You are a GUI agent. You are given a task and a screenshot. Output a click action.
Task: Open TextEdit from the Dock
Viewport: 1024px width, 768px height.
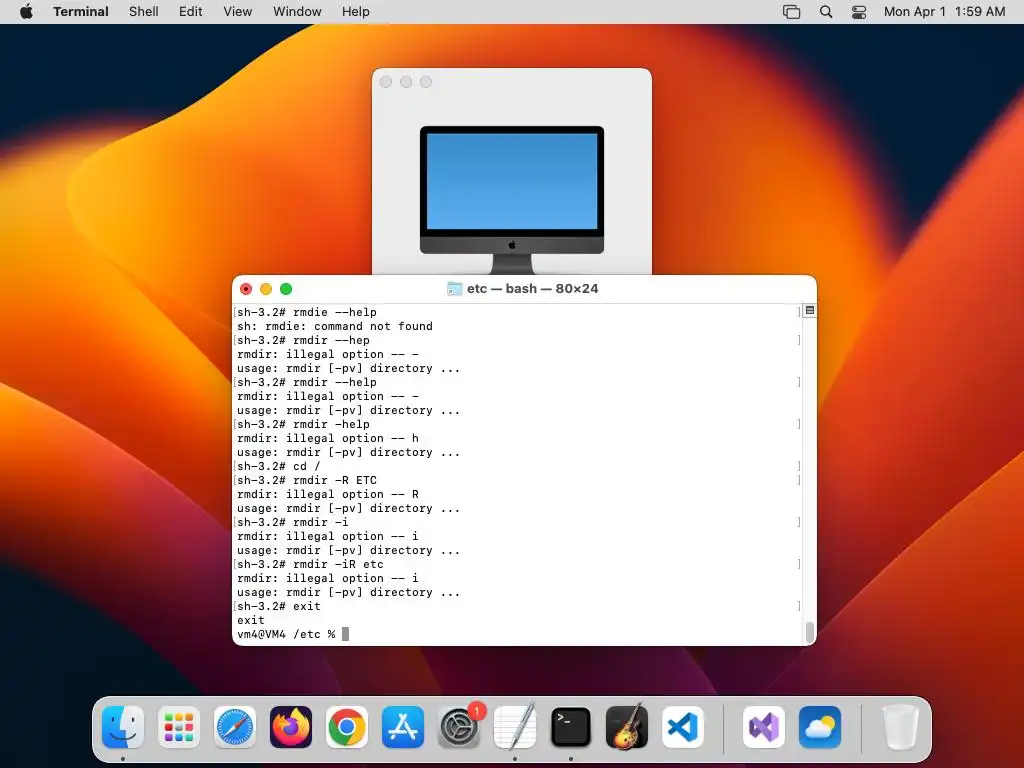point(515,727)
